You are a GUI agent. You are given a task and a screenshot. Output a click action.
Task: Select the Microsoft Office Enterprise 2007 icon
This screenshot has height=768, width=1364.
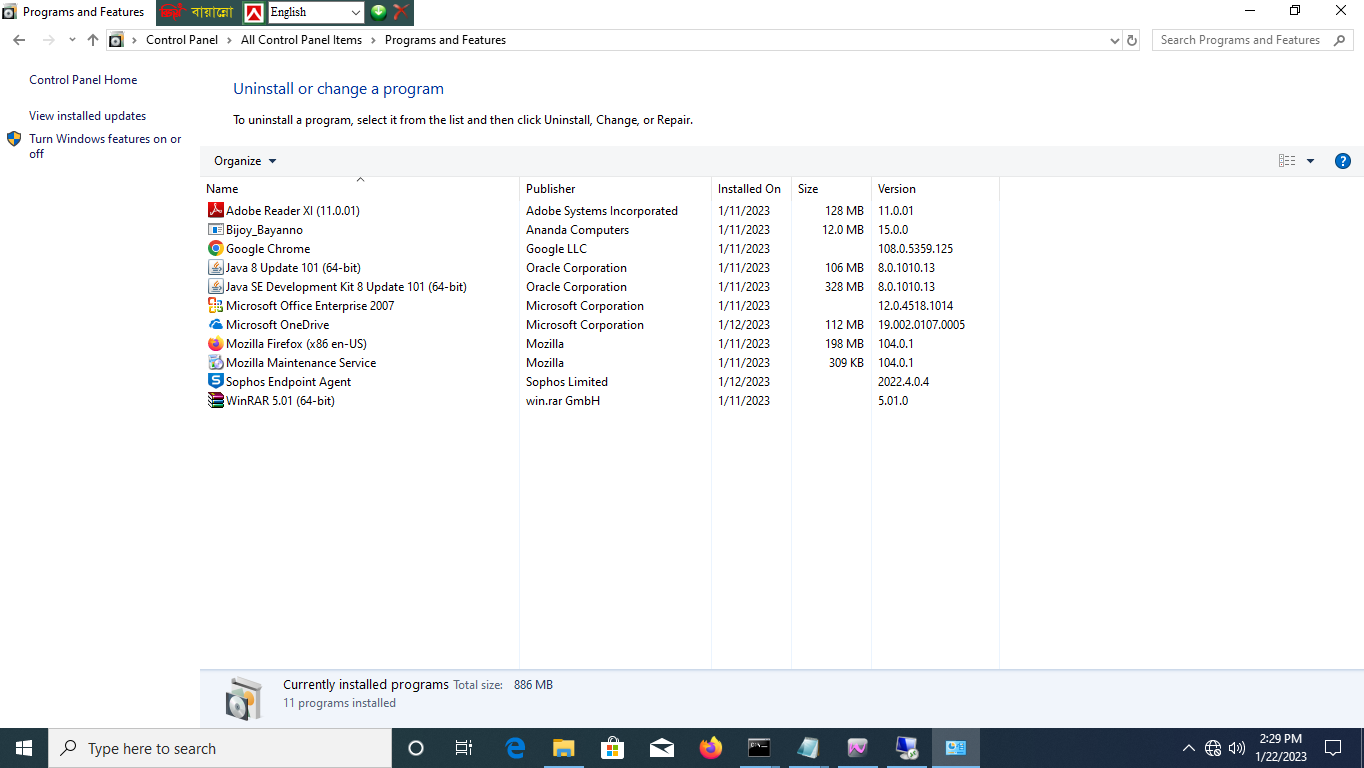pyautogui.click(x=215, y=305)
